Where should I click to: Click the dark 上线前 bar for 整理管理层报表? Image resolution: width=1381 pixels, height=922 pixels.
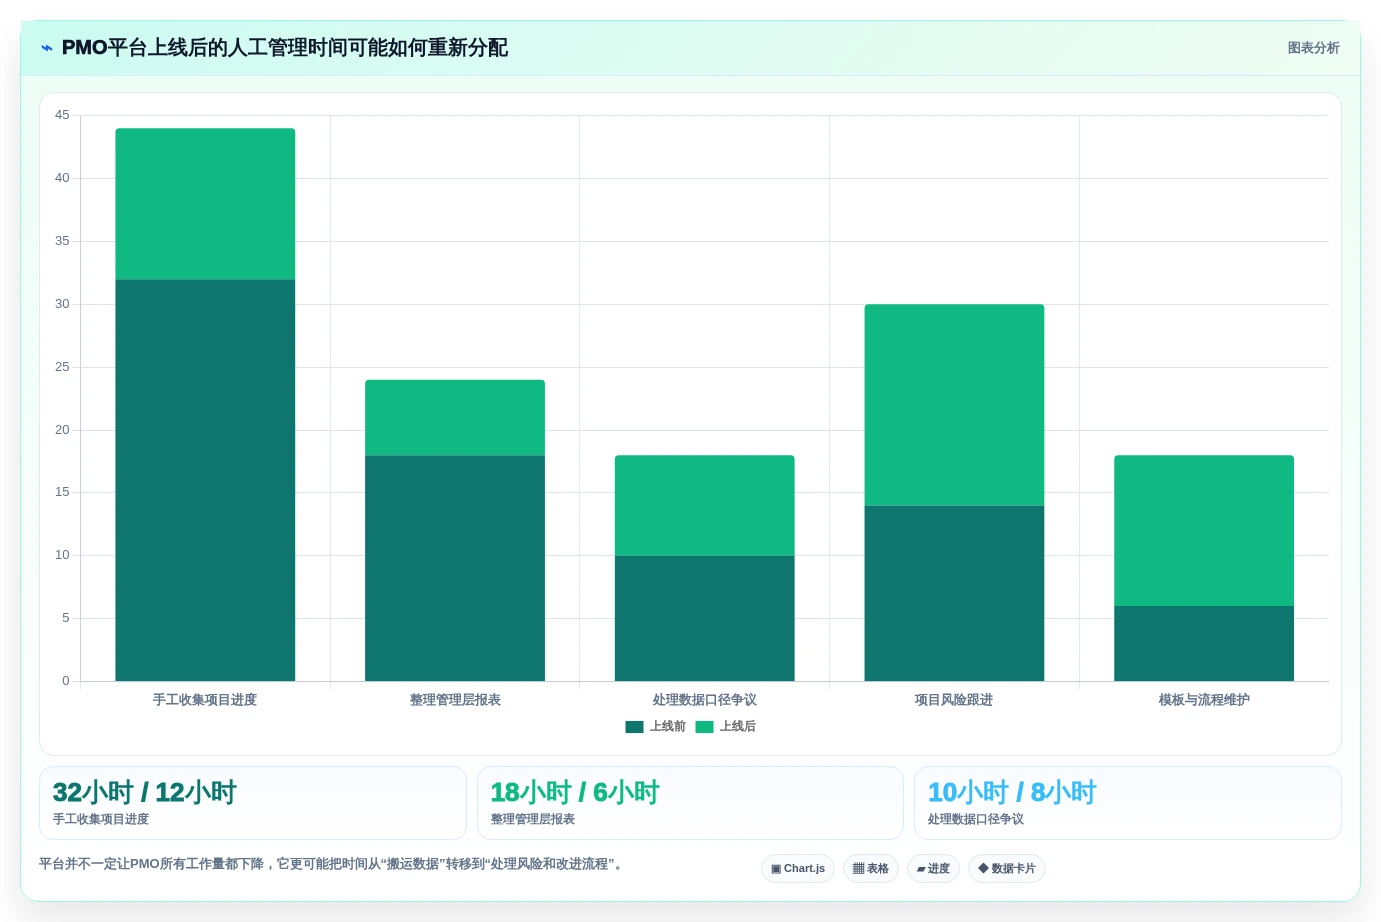coord(455,568)
